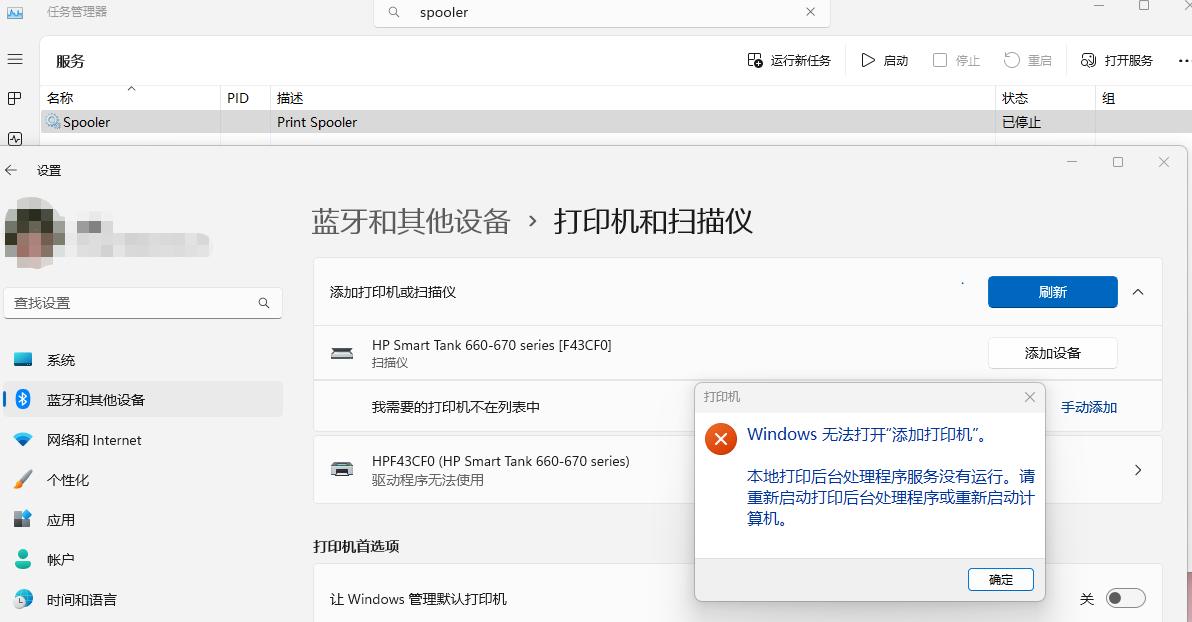The height and width of the screenshot is (622, 1192).
Task: Start the selected Spooler service
Action: [x=885, y=60]
